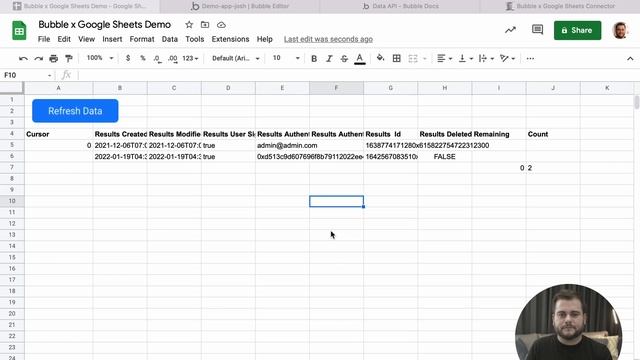Viewport: 640px width, 360px height.
Task: Toggle italic formatting
Action: click(x=329, y=59)
